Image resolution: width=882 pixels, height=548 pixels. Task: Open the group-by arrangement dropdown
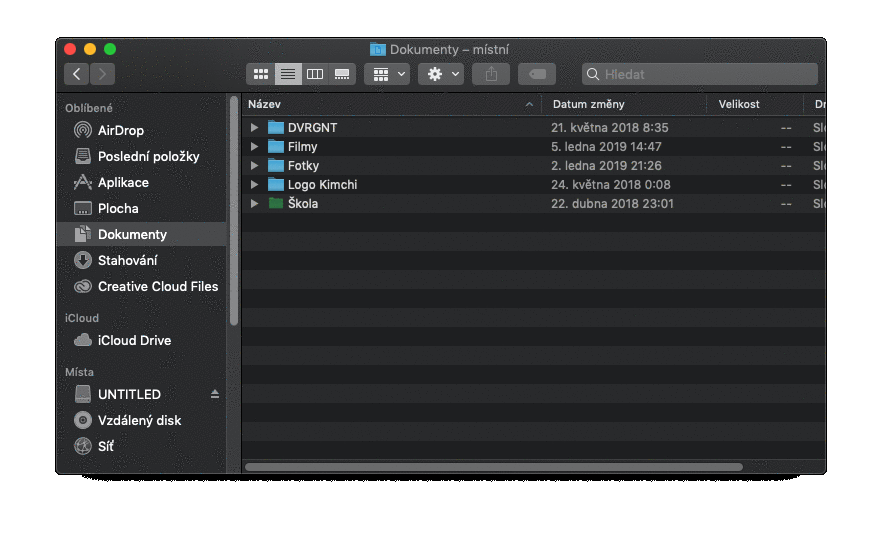386,74
